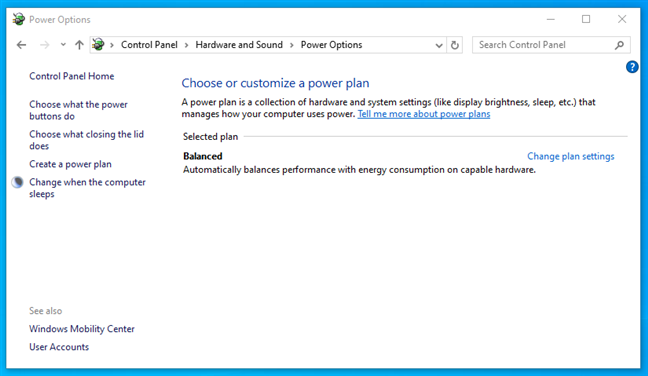Open the recent locations dropdown arrow
The width and height of the screenshot is (648, 376).
(63, 45)
